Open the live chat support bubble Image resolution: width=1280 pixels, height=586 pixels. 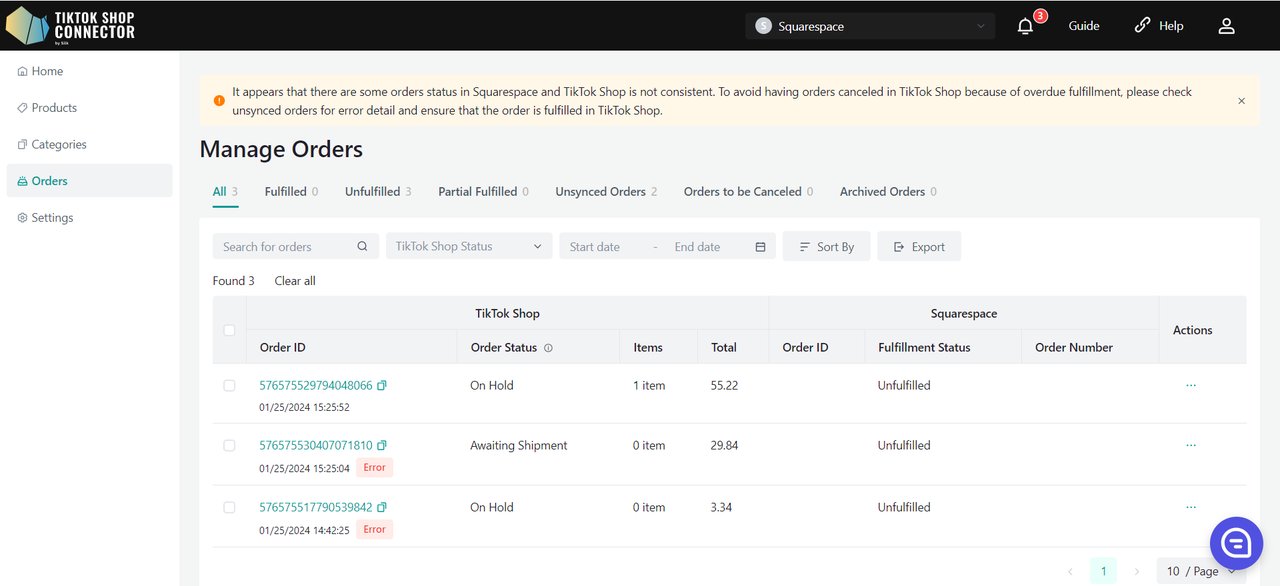(1236, 543)
